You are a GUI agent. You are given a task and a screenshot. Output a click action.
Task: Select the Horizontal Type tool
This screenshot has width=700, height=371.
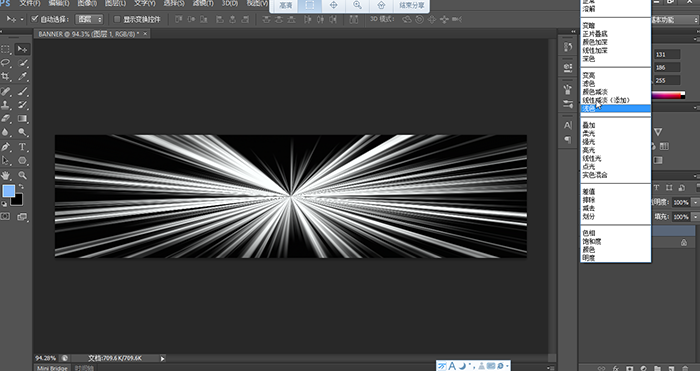pyautogui.click(x=22, y=147)
